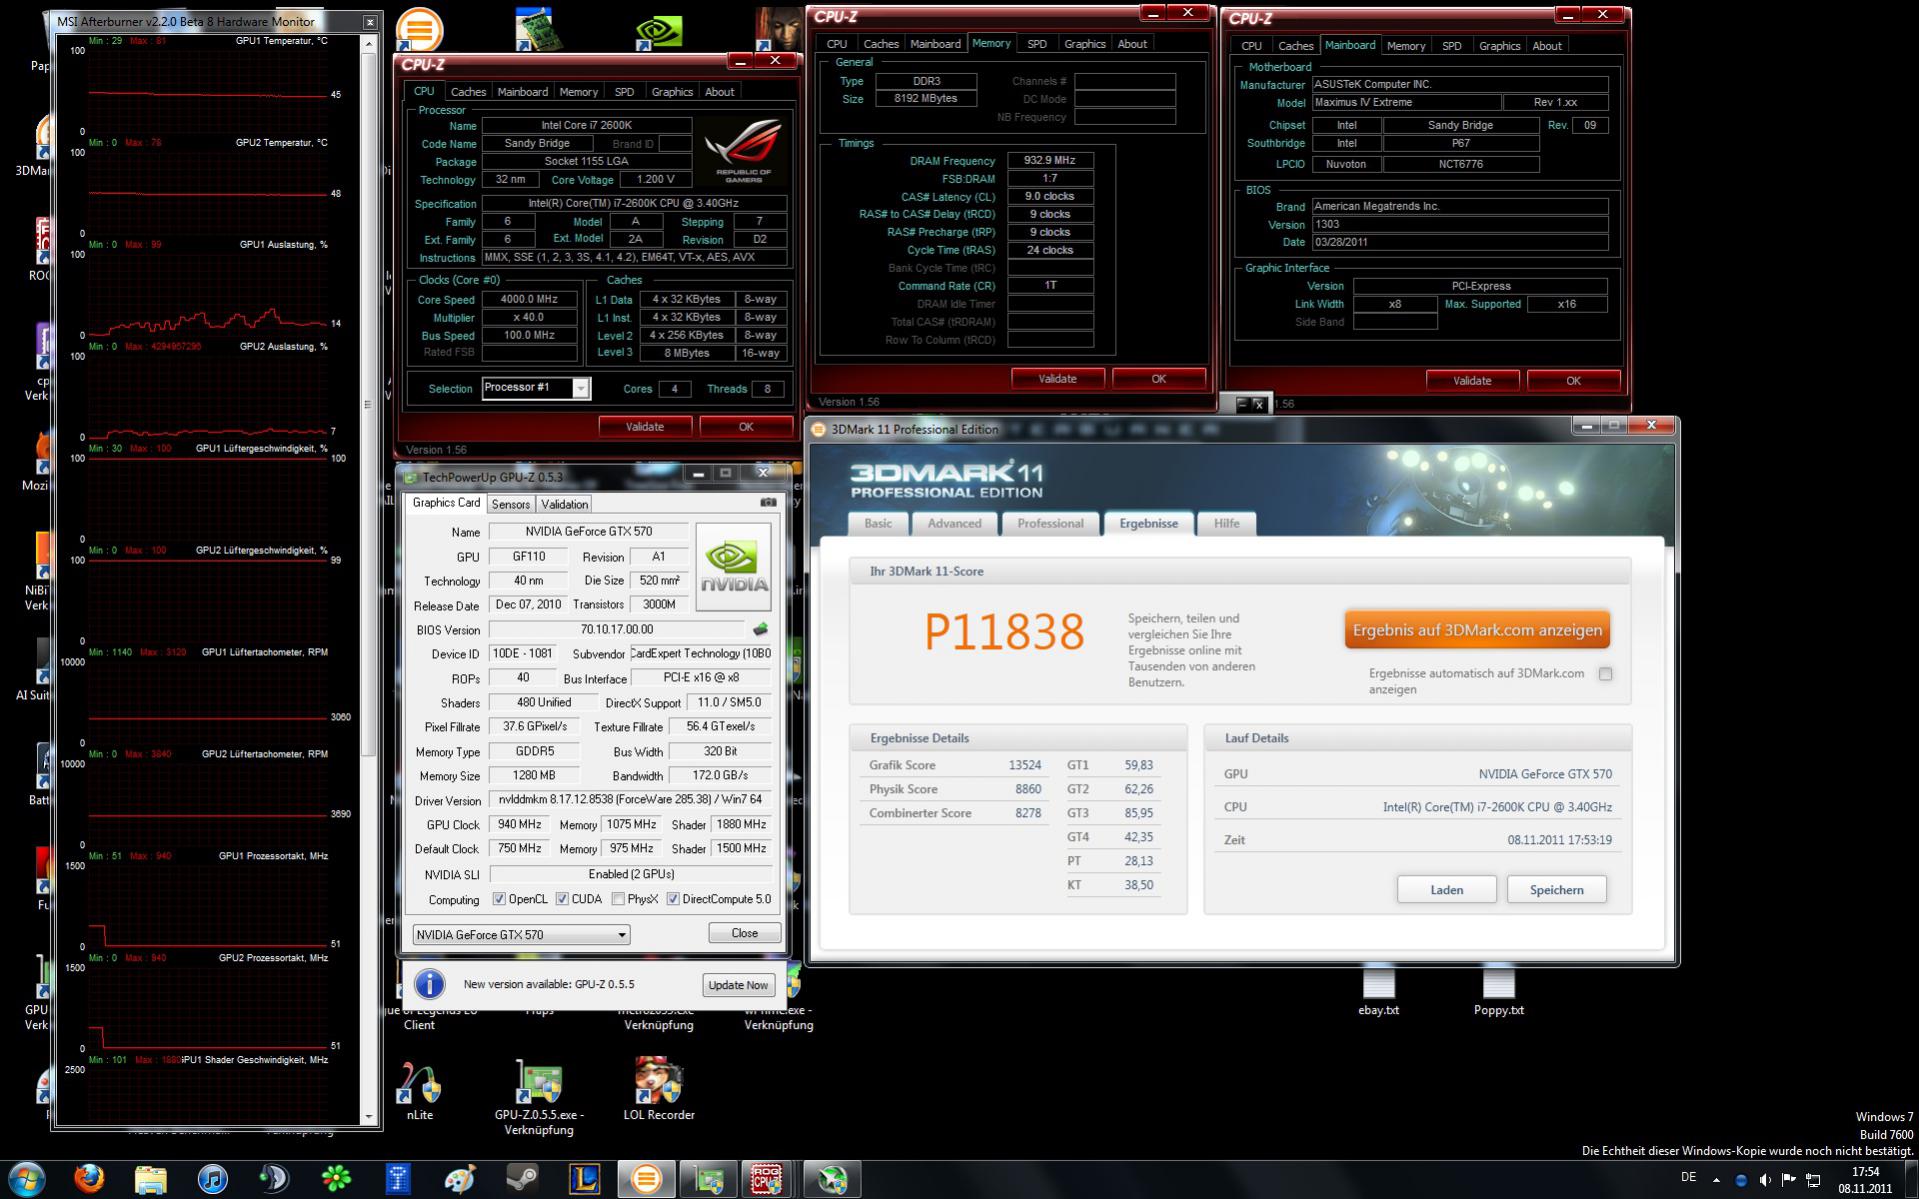
Task: Show hidden tray icons arrow
Action: point(1717,1180)
